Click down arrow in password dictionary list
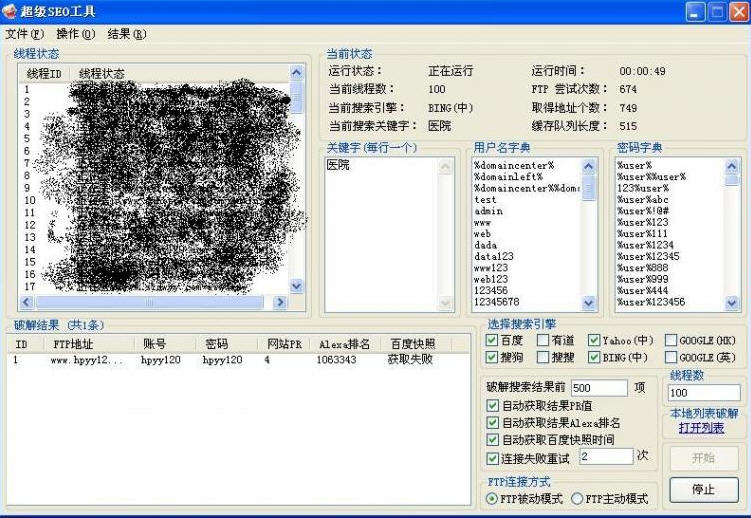The width and height of the screenshot is (751, 518). (x=731, y=303)
